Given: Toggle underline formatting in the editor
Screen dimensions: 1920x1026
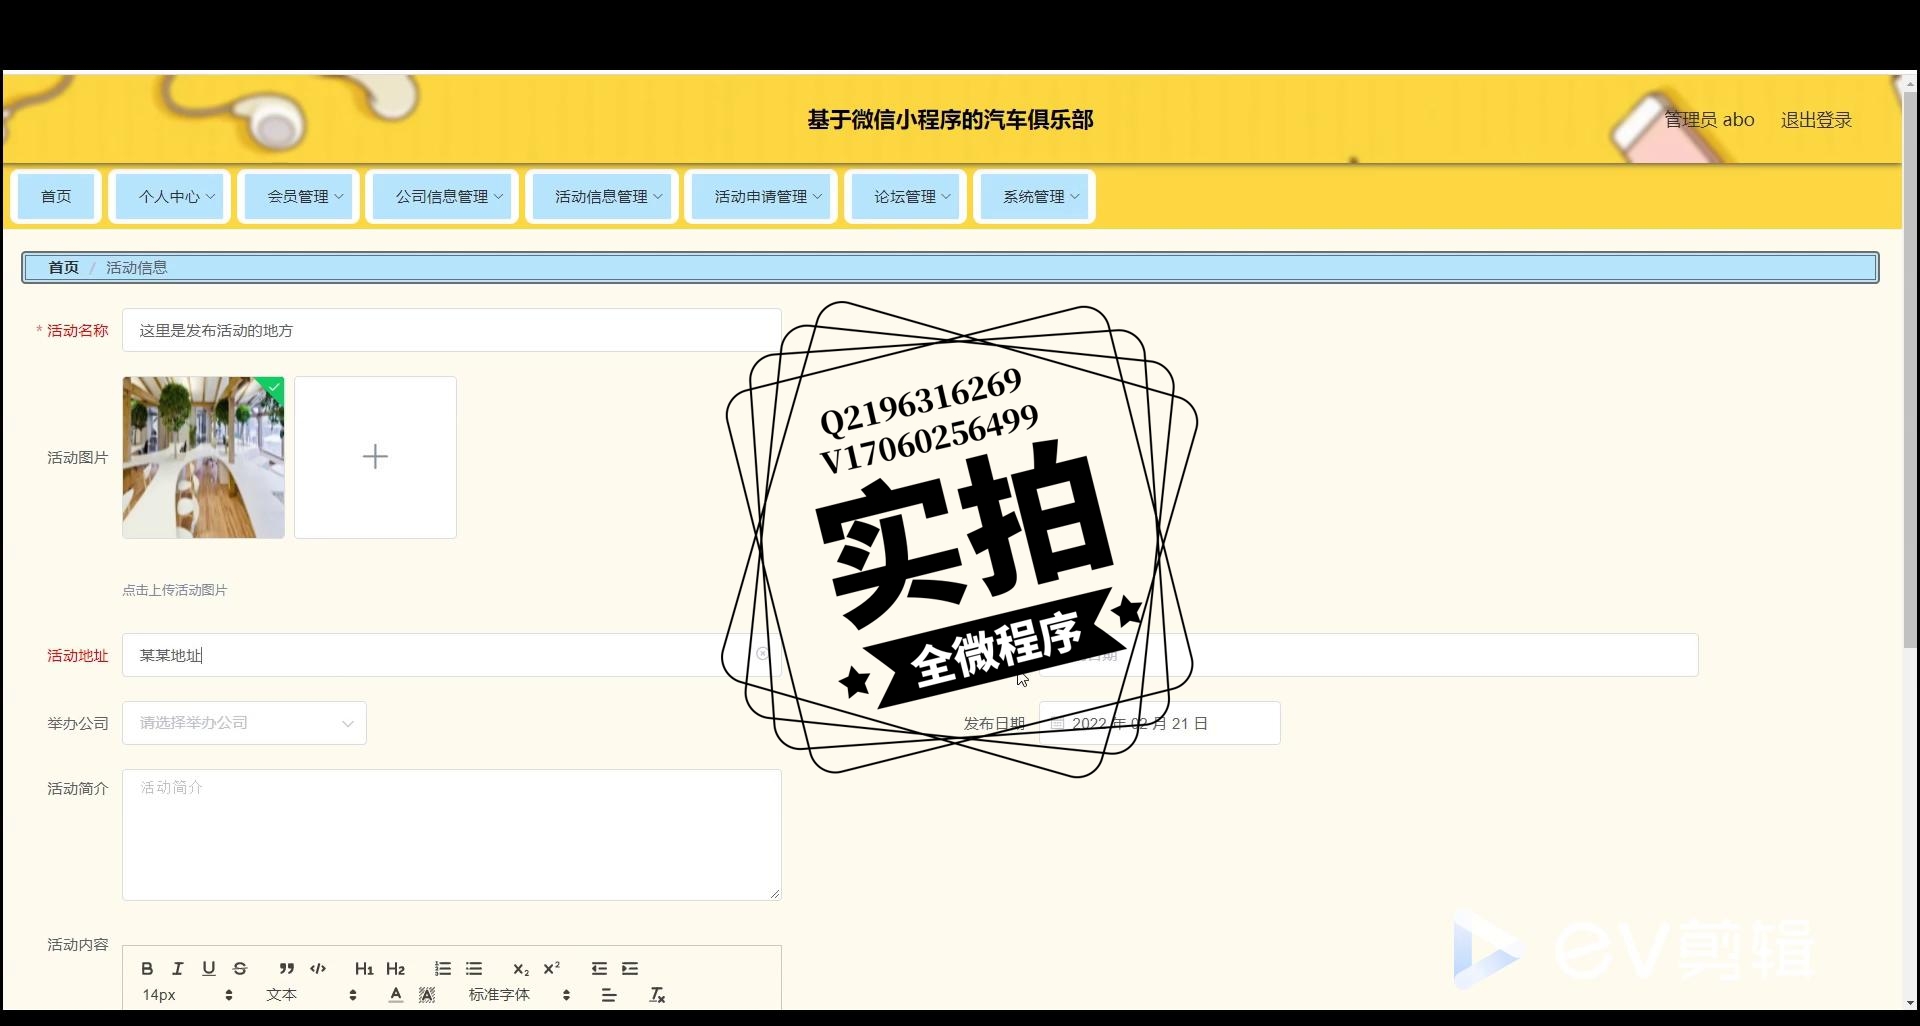Looking at the screenshot, I should pos(209,968).
